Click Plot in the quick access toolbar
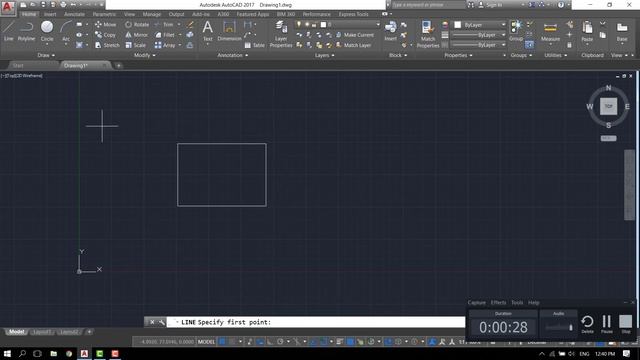The width and height of the screenshot is (640, 360). 63,4
